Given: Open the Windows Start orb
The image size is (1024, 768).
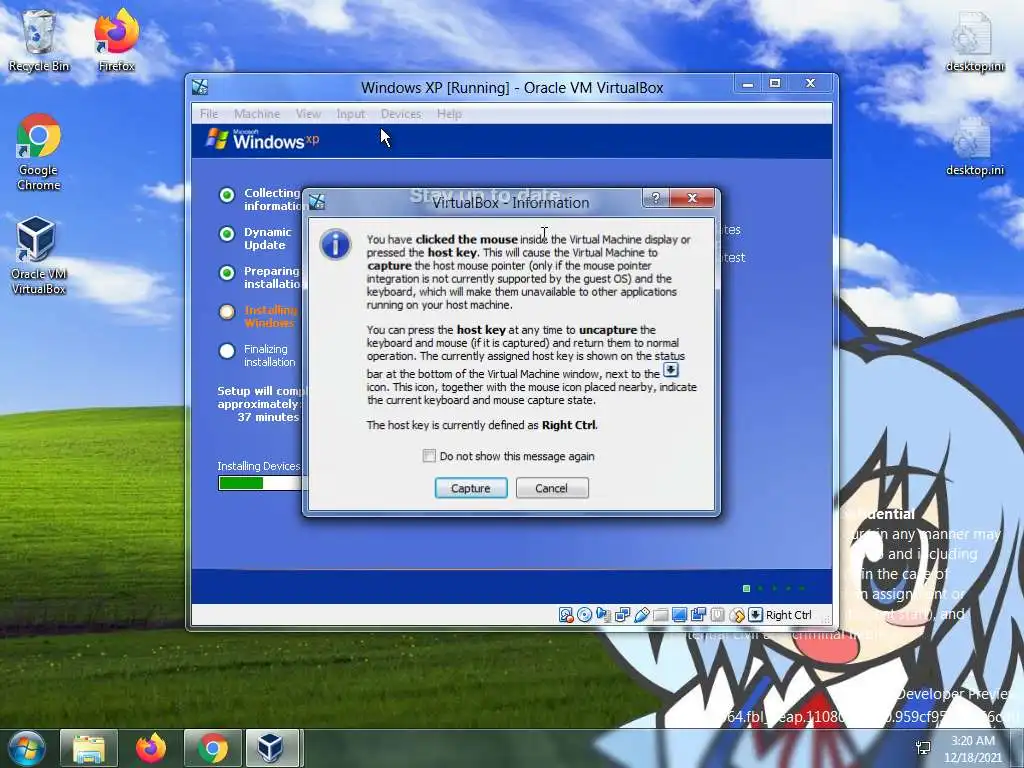Looking at the screenshot, I should click(27, 748).
